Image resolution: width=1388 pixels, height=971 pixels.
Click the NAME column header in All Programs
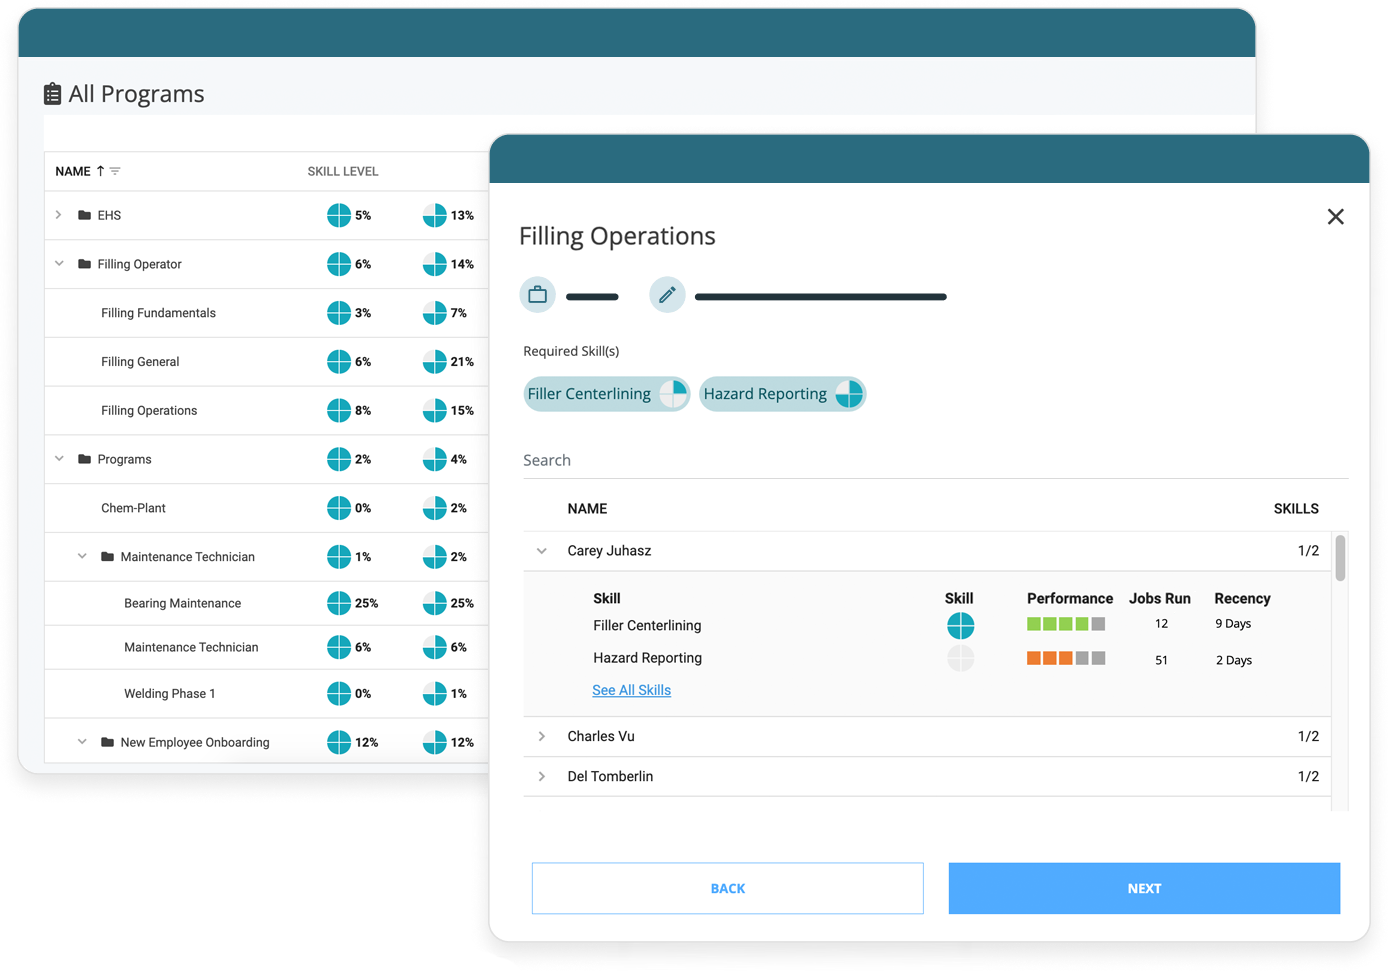pyautogui.click(x=73, y=171)
